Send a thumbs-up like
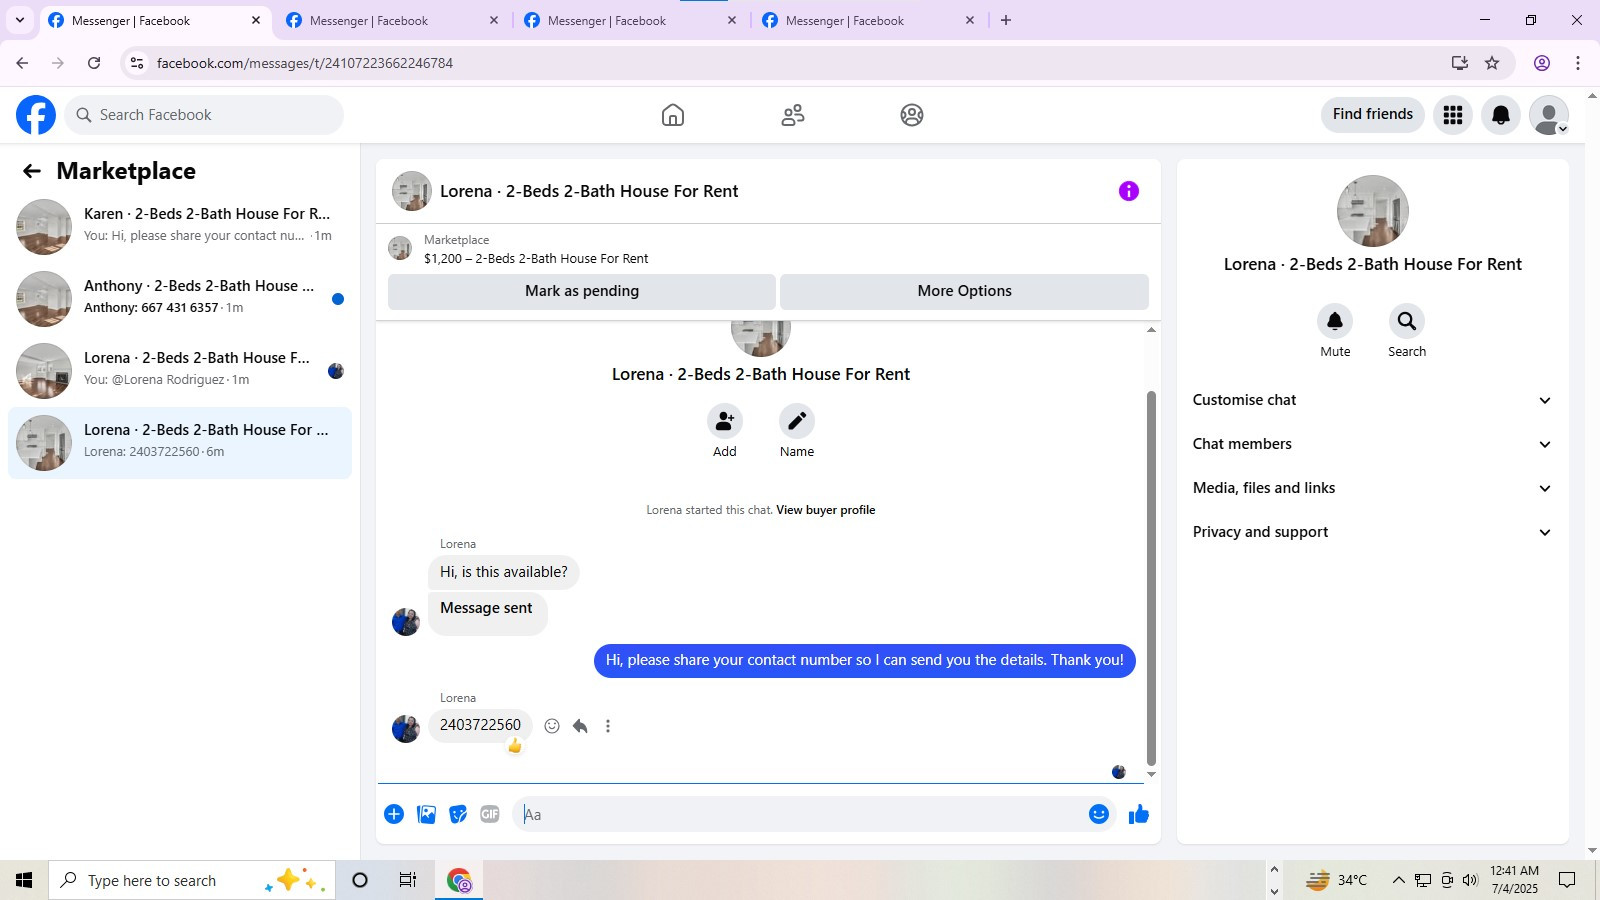This screenshot has height=900, width=1600. click(x=1139, y=814)
